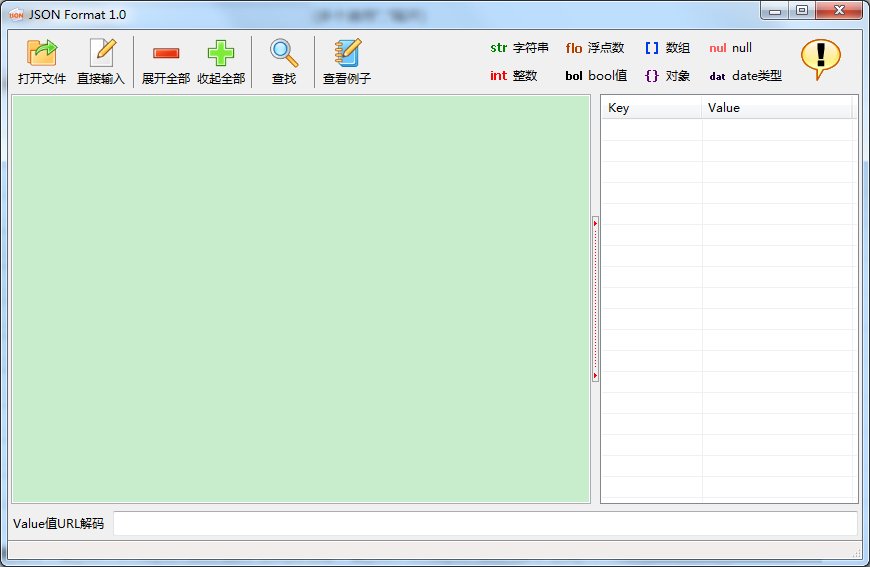Click the blue [ ] 数组 legend symbol
This screenshot has height=567, width=870.
tap(652, 48)
